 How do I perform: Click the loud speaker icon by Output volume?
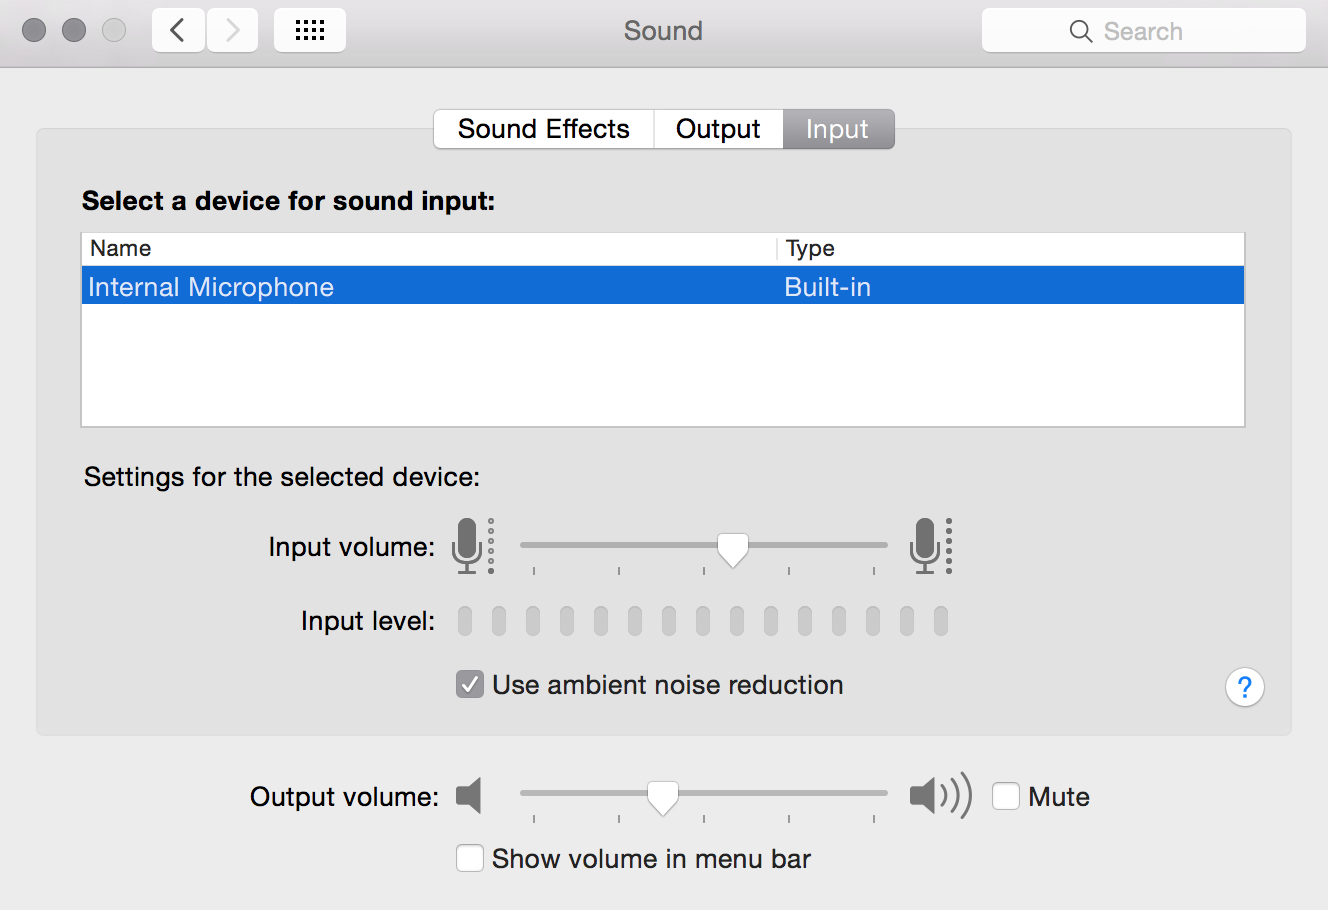pyautogui.click(x=940, y=796)
